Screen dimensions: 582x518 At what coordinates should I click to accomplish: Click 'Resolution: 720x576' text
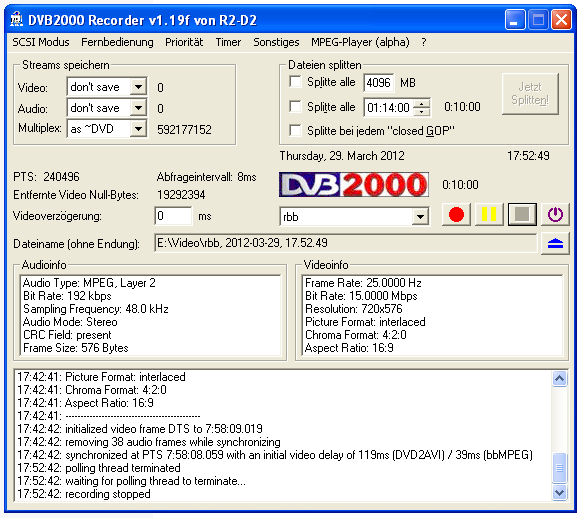tap(354, 309)
